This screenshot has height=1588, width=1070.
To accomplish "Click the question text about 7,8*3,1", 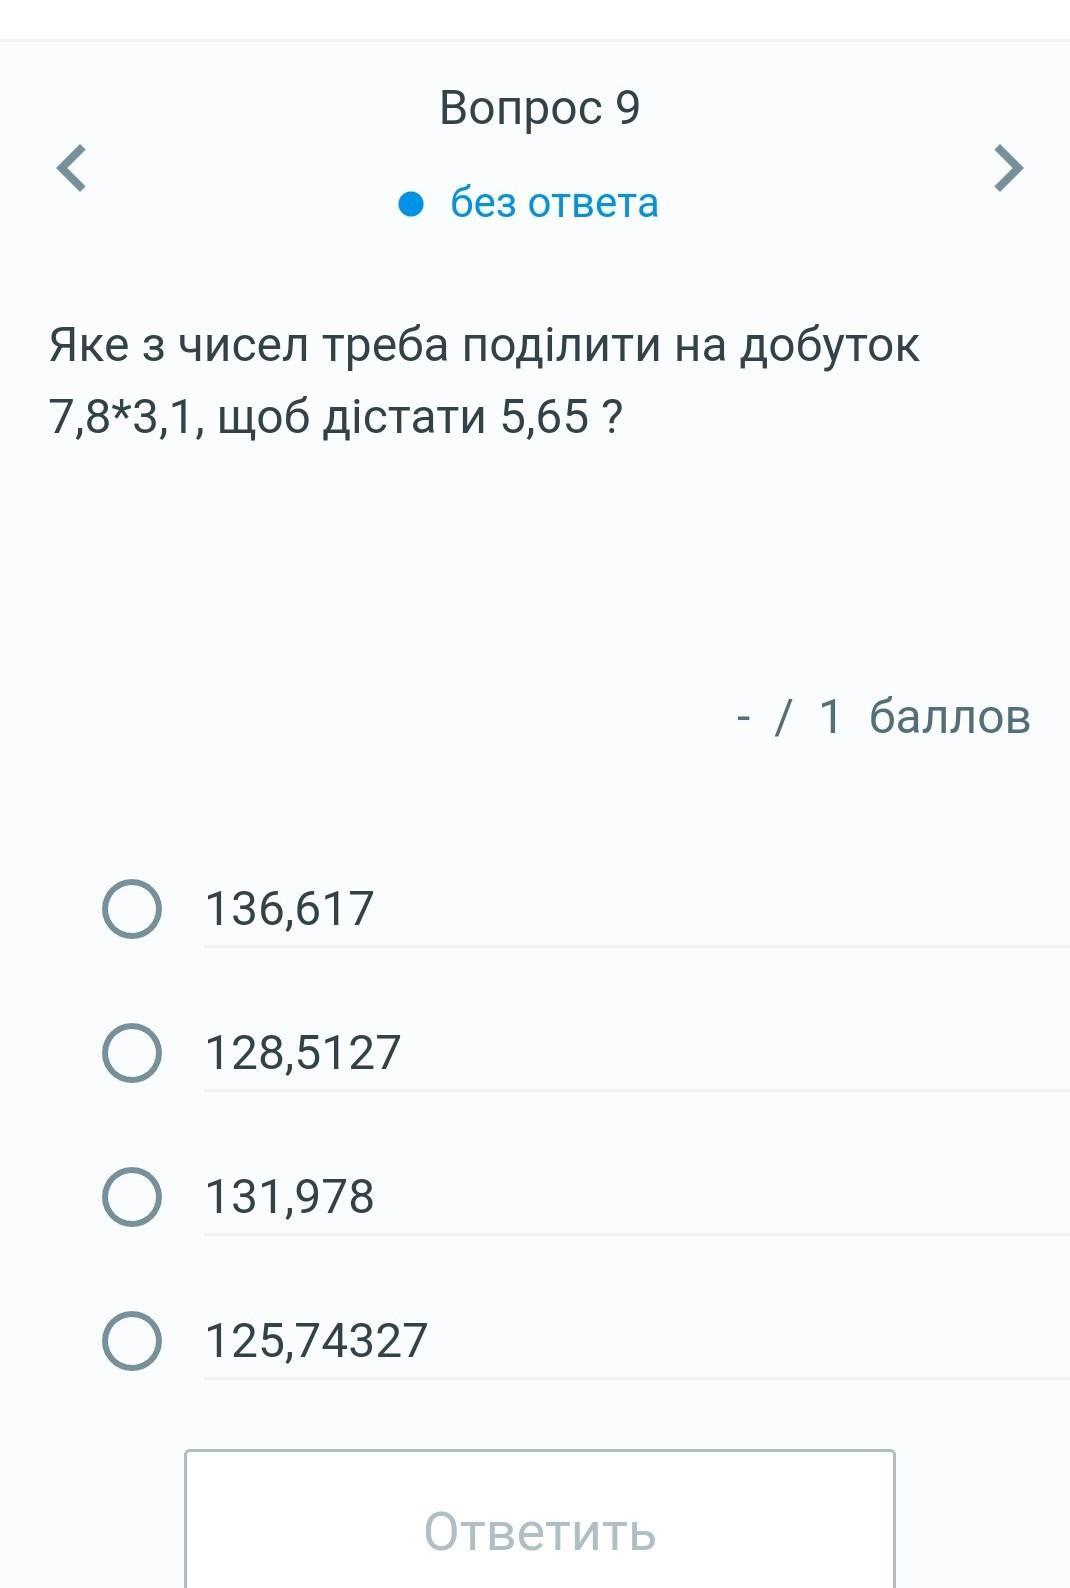I will [x=484, y=380].
